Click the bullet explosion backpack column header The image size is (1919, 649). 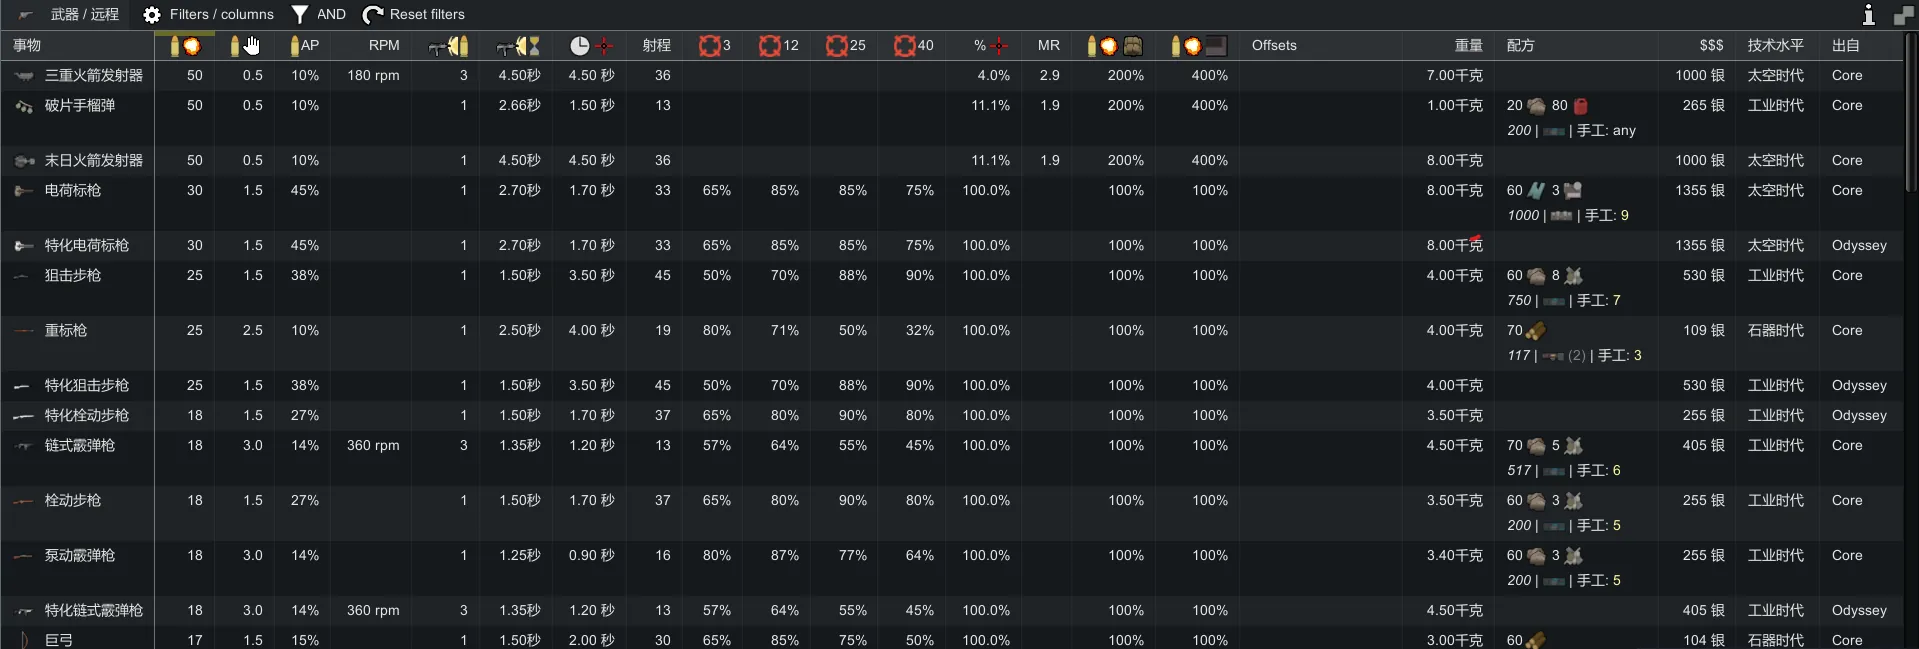(x=1114, y=45)
